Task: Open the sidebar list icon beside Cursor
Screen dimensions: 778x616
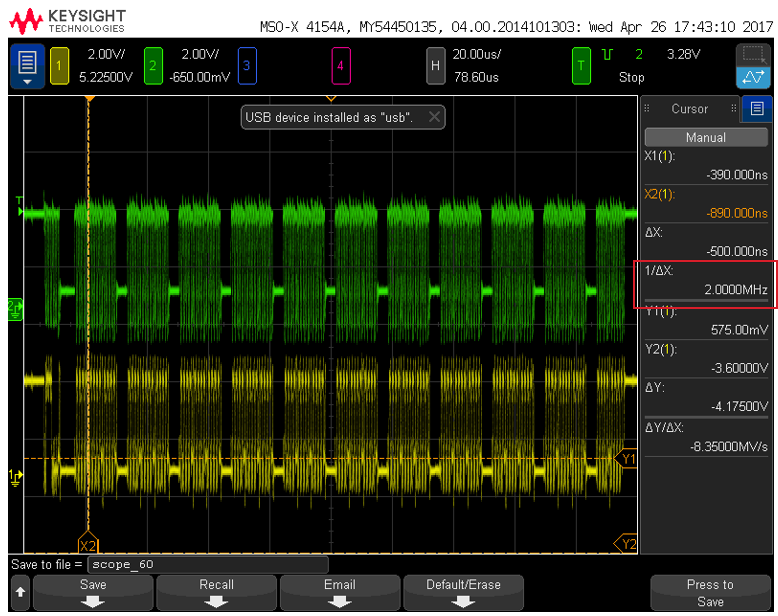Action: point(757,109)
